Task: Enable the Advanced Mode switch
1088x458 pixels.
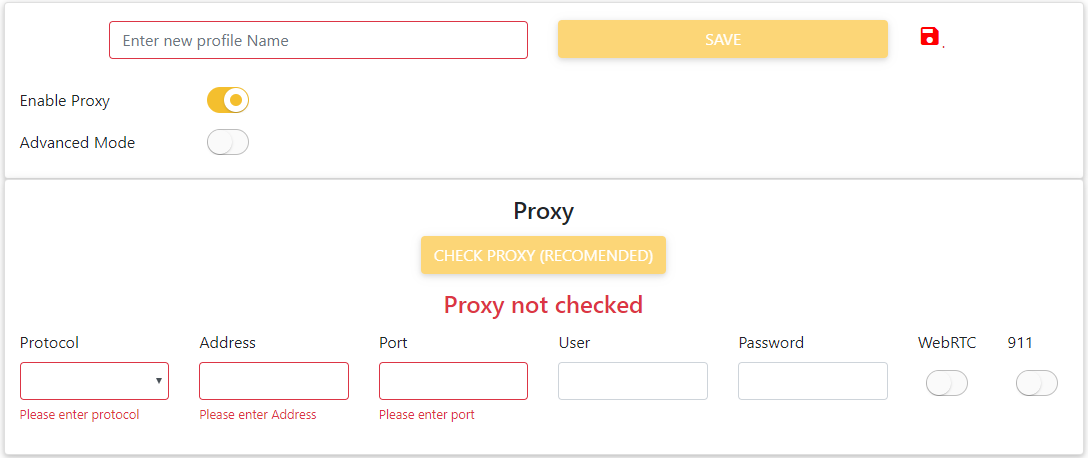Action: 228,143
